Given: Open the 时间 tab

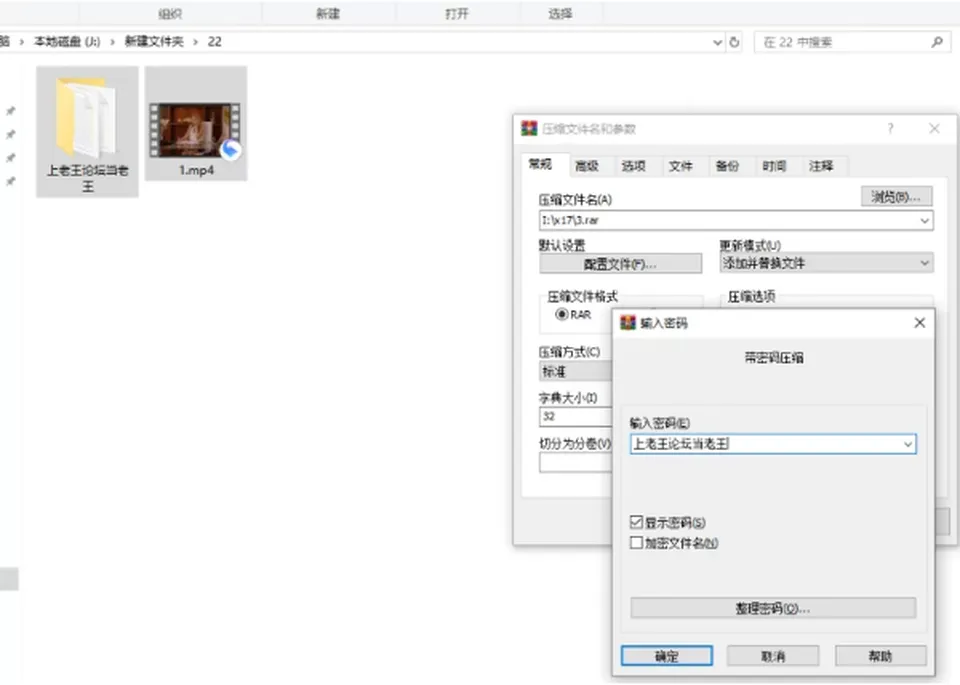Looking at the screenshot, I should click(774, 166).
